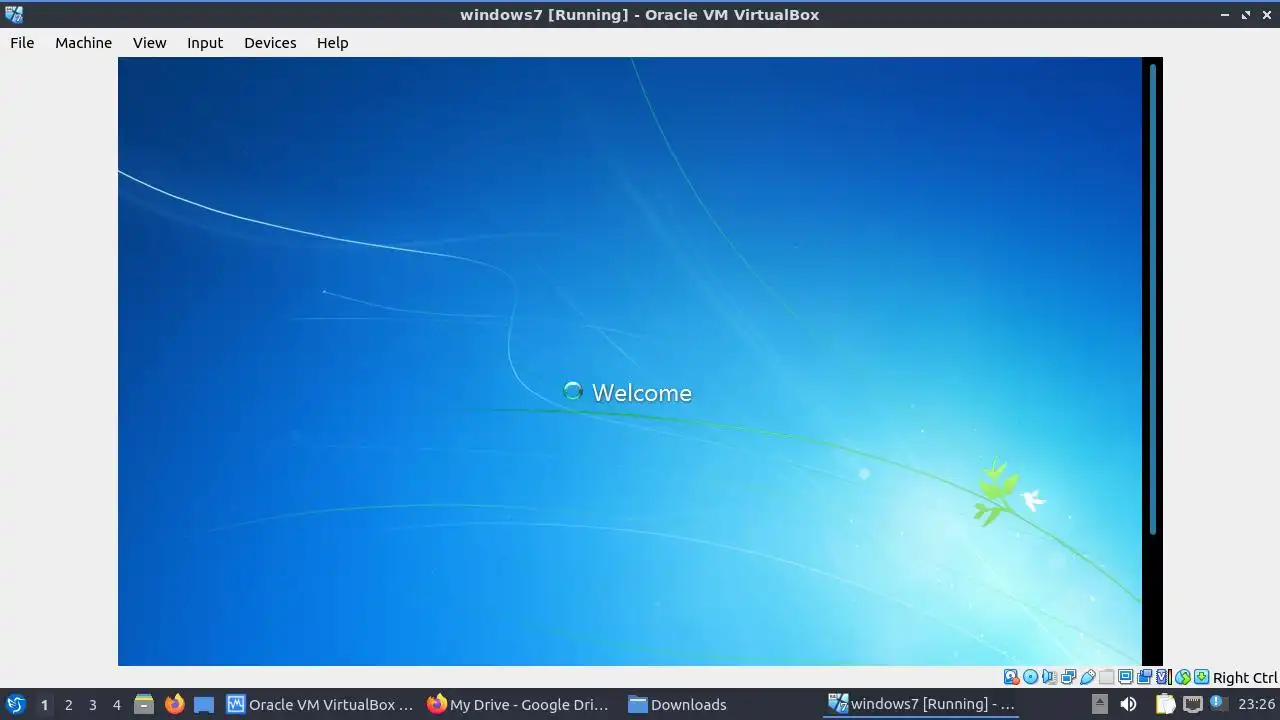The width and height of the screenshot is (1280, 720).
Task: Open the Input menu
Action: point(205,43)
